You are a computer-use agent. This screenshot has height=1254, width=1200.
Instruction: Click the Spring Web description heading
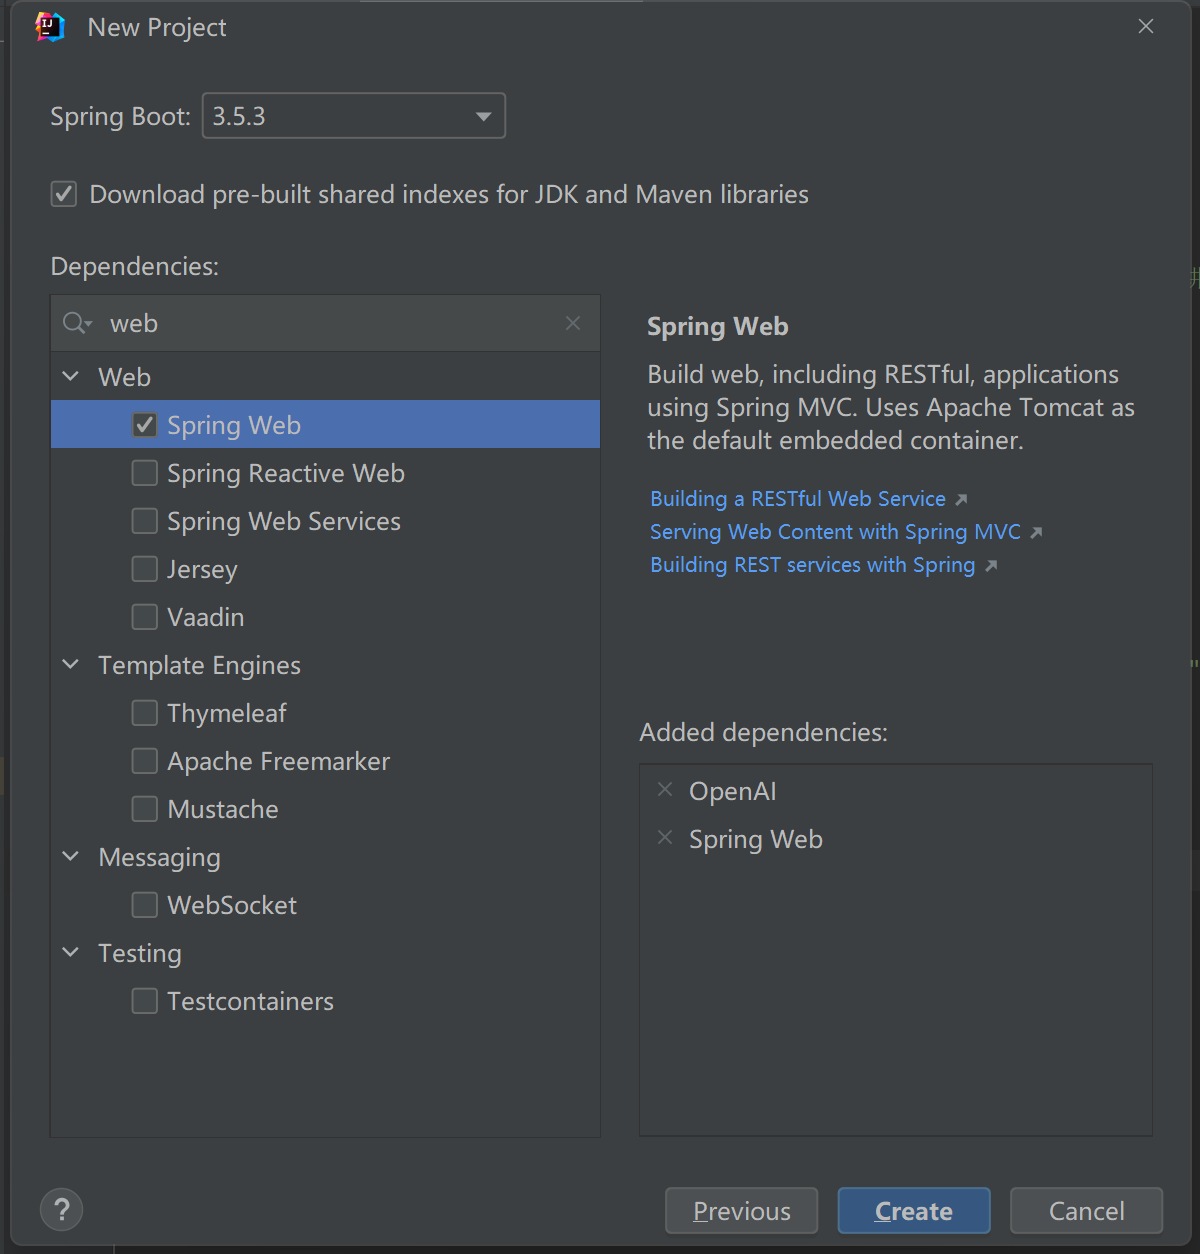point(718,326)
